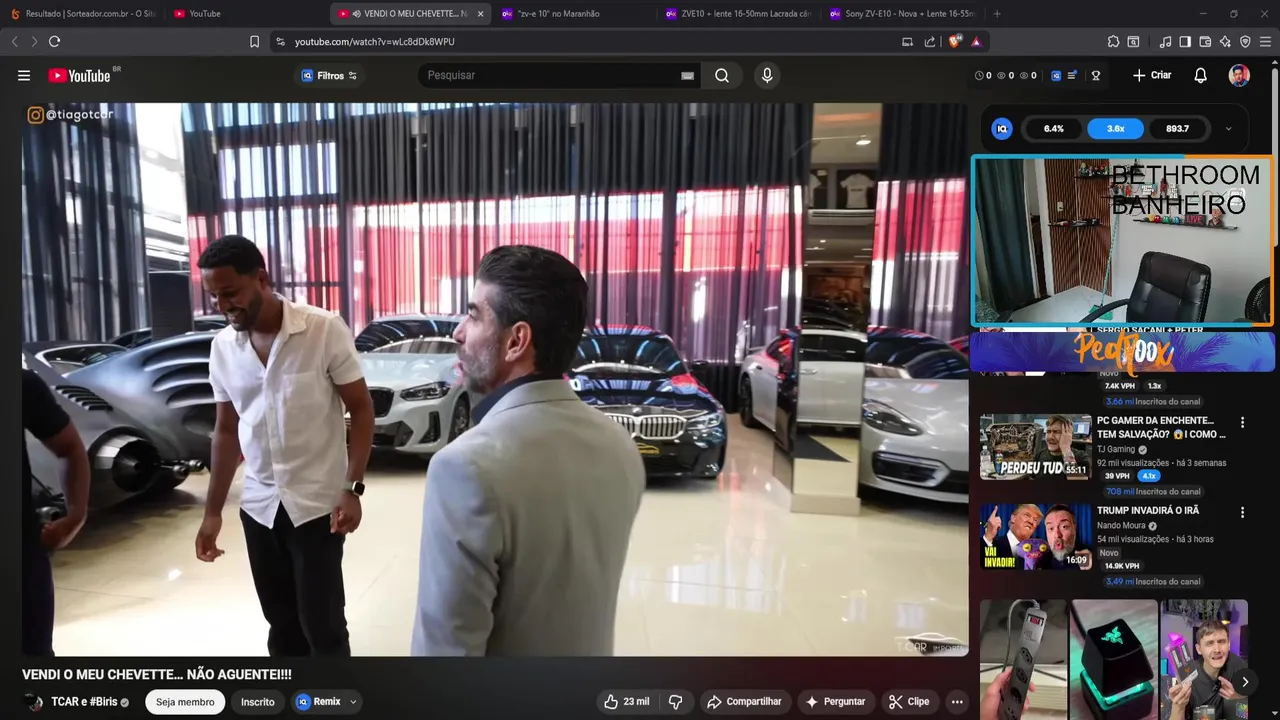The image size is (1280, 720).
Task: Click the Clipe button
Action: [909, 701]
